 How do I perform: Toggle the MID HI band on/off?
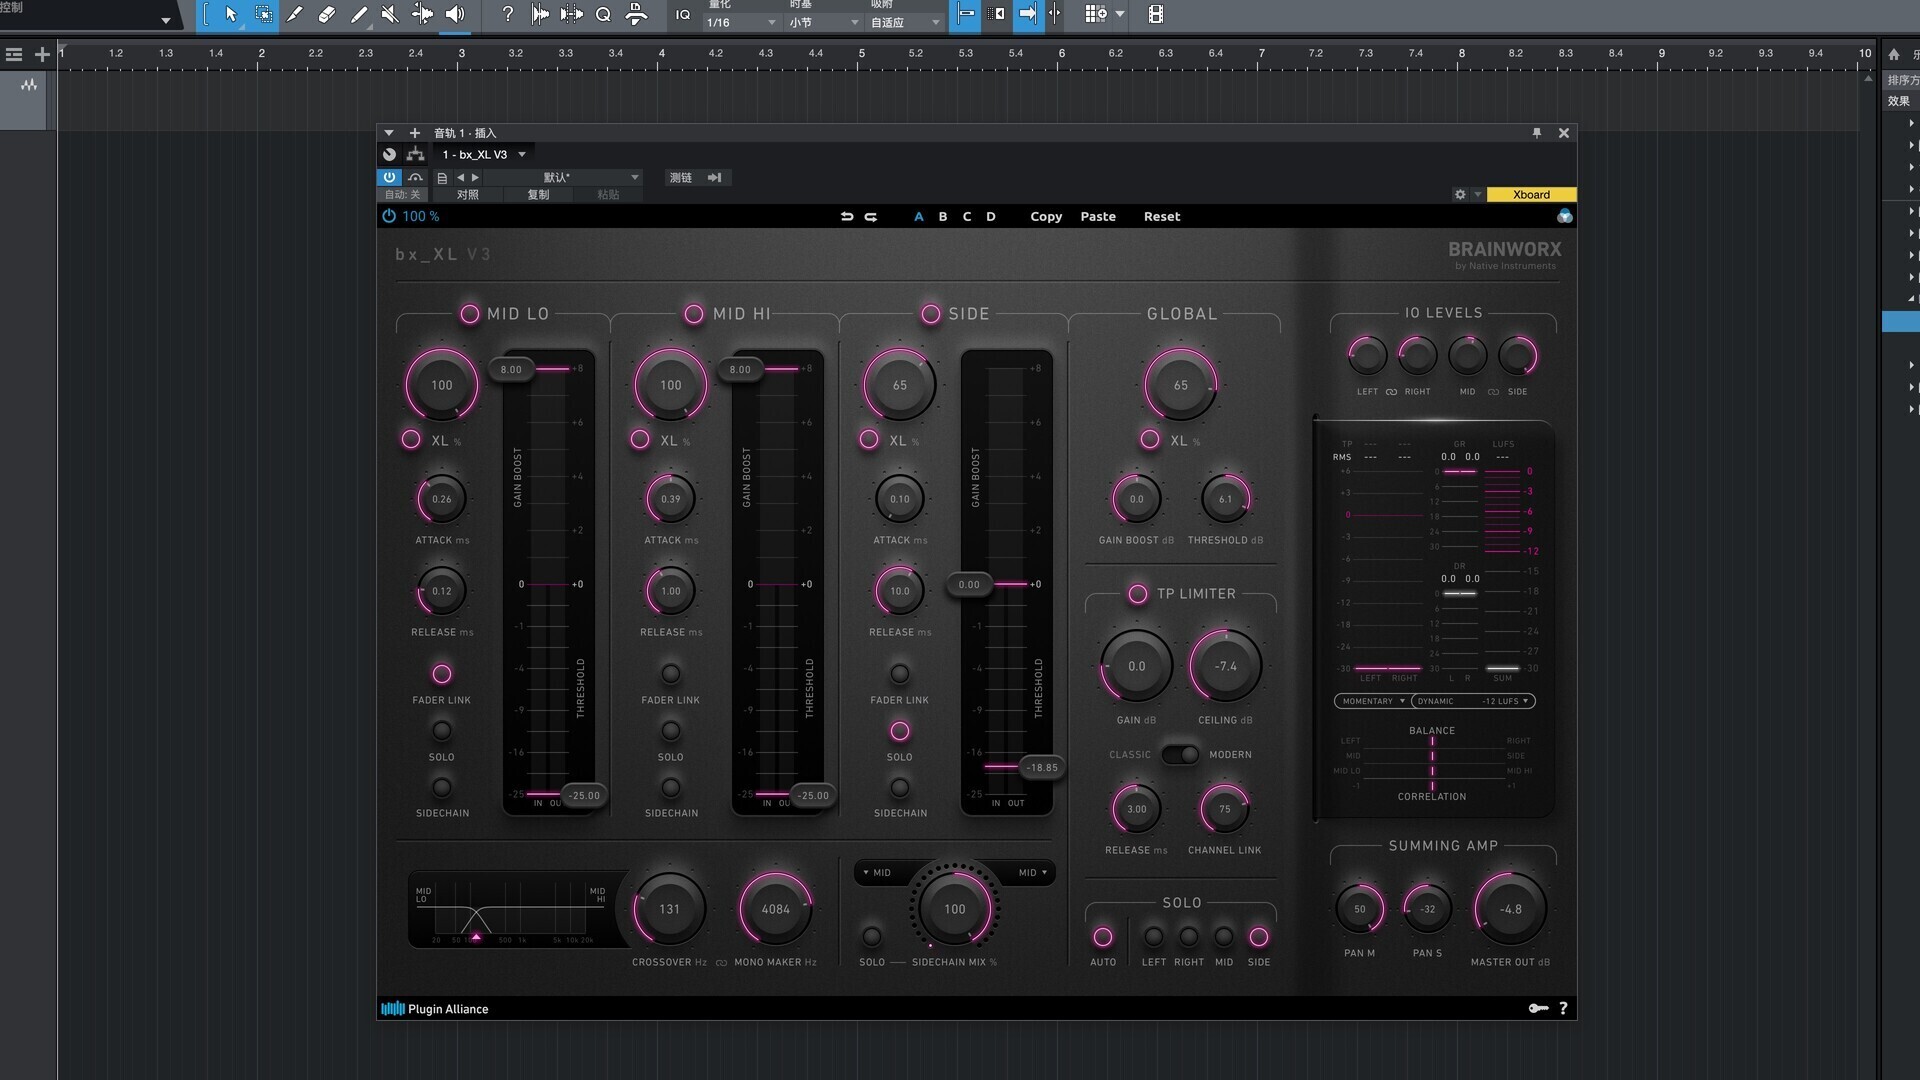click(694, 314)
